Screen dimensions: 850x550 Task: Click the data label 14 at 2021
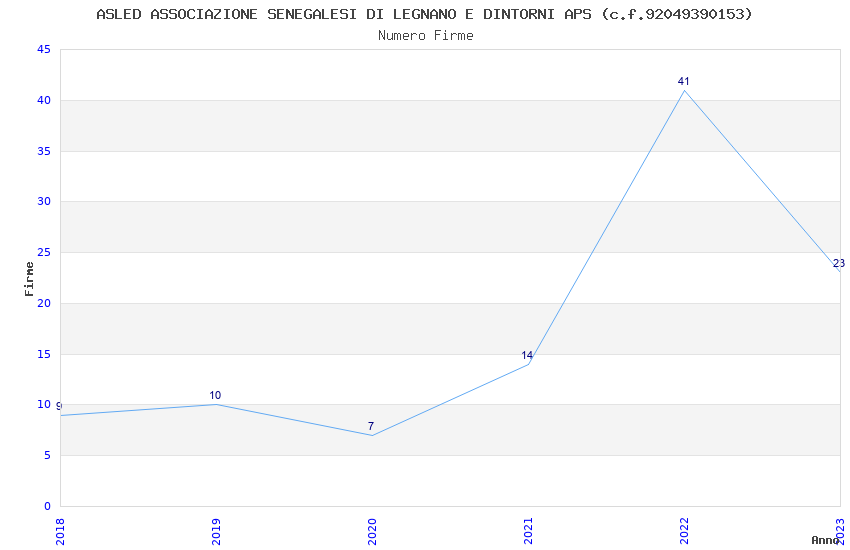tap(527, 355)
